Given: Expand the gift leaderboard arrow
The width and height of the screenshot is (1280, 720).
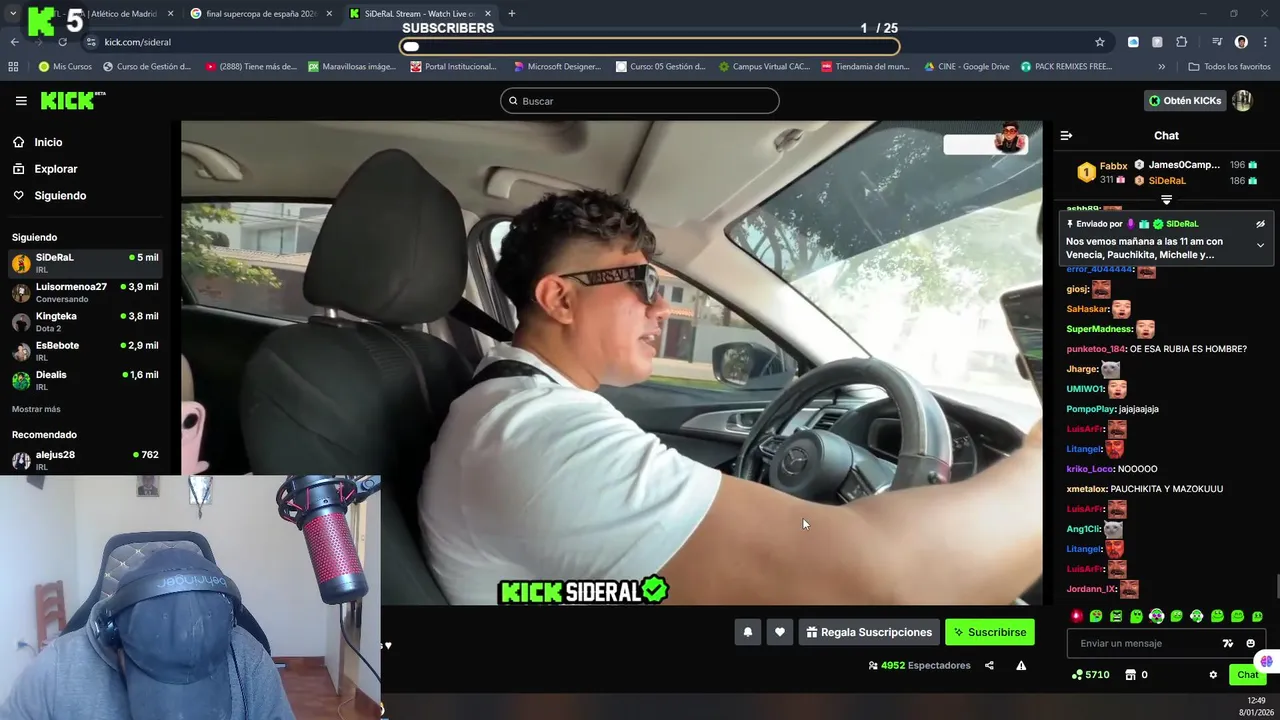Looking at the screenshot, I should pyautogui.click(x=1166, y=200).
